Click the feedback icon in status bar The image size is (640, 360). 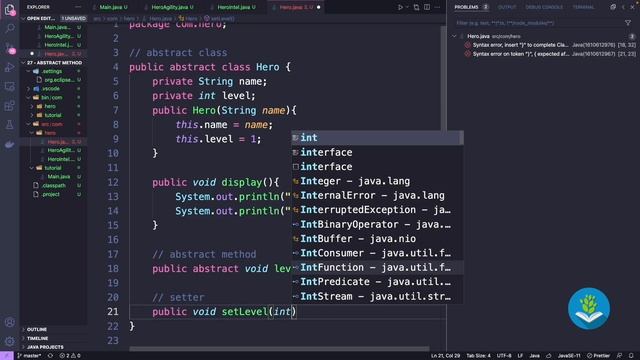[x=619, y=356]
